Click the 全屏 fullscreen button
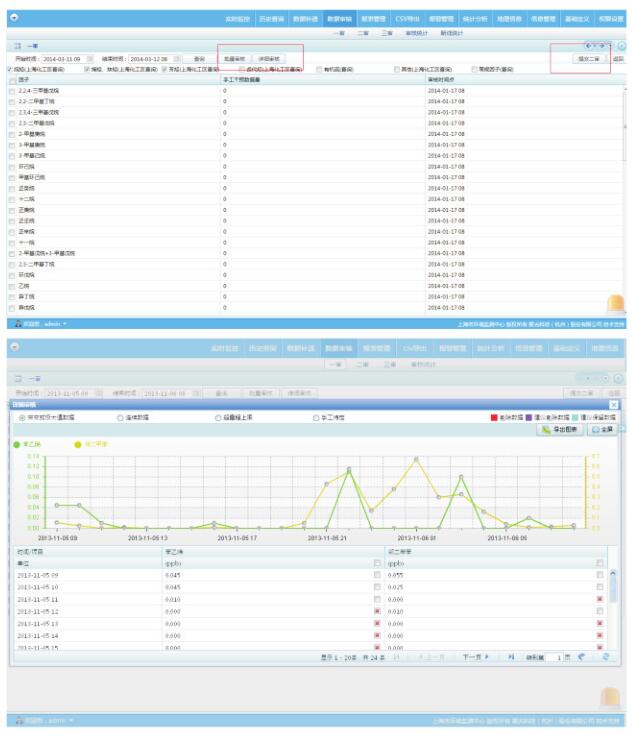632x738 pixels. pyautogui.click(x=602, y=430)
